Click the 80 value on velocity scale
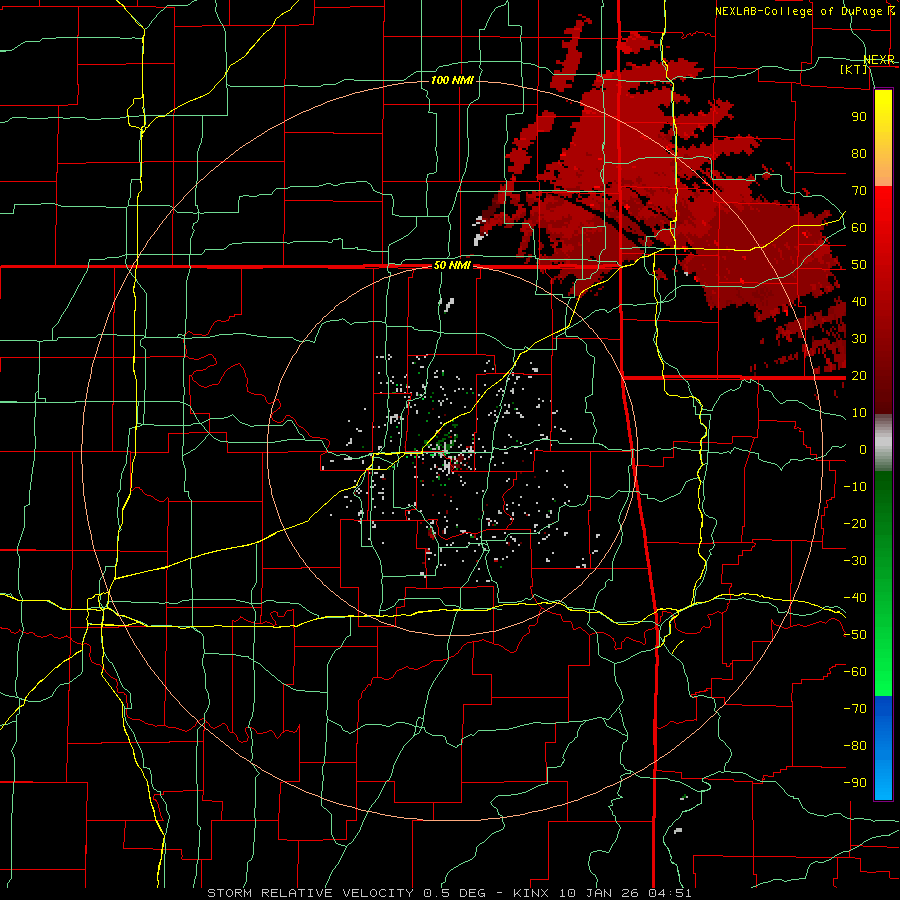 coord(859,153)
